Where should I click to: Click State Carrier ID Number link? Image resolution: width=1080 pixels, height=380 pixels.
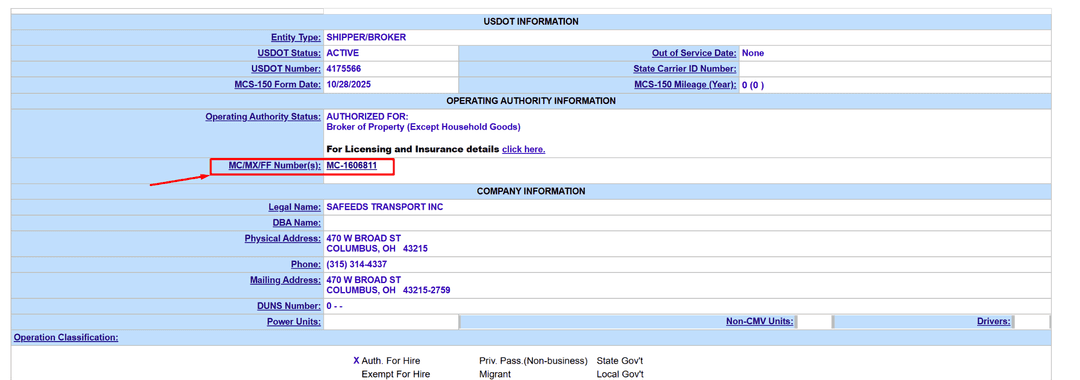click(x=685, y=69)
